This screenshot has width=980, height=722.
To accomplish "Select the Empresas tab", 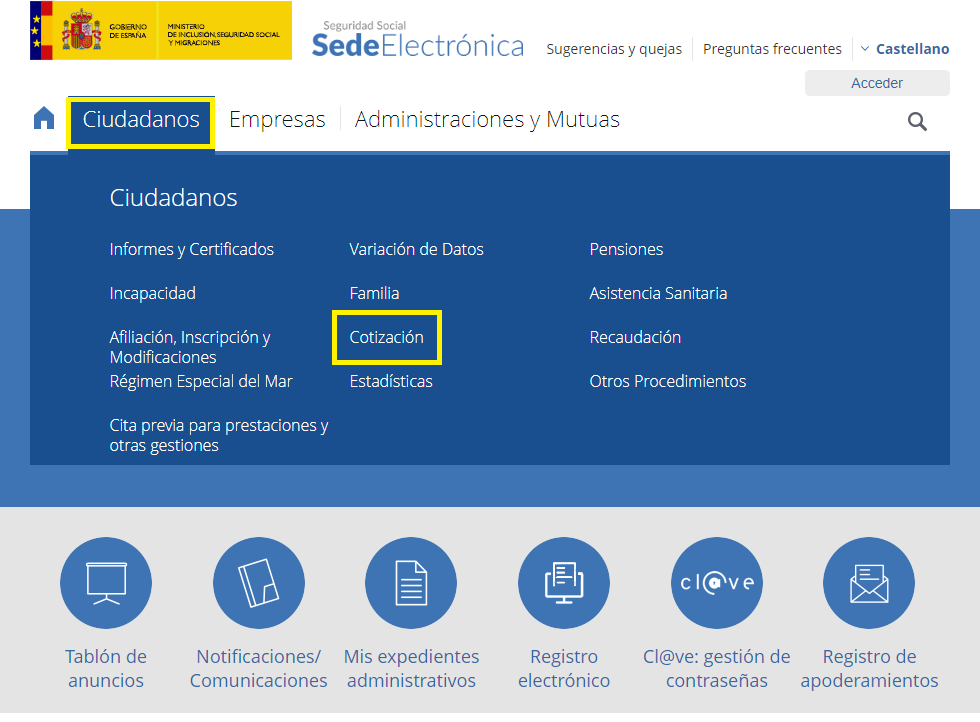I will click(x=277, y=119).
